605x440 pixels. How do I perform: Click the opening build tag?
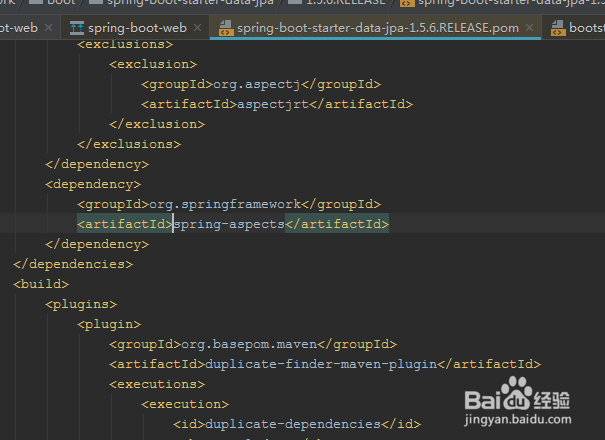click(41, 284)
